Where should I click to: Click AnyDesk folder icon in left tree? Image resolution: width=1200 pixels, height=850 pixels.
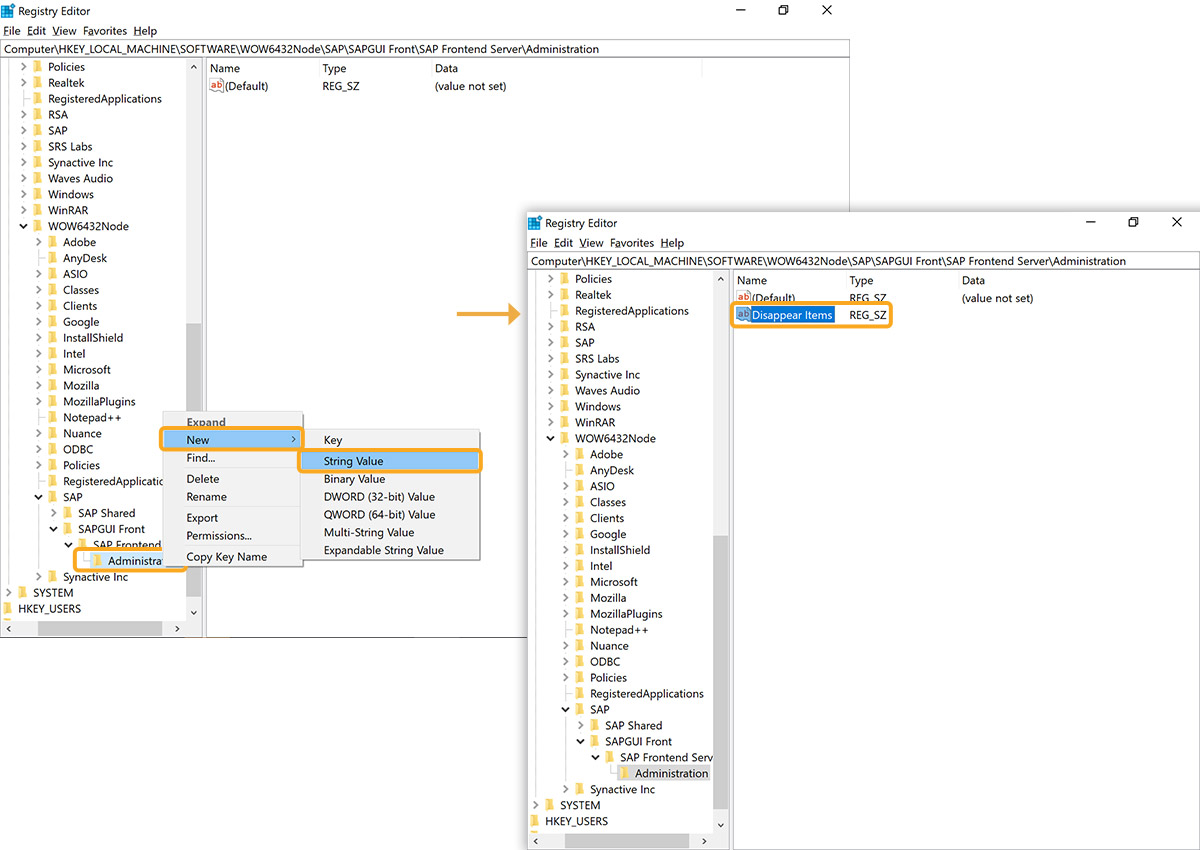point(53,258)
